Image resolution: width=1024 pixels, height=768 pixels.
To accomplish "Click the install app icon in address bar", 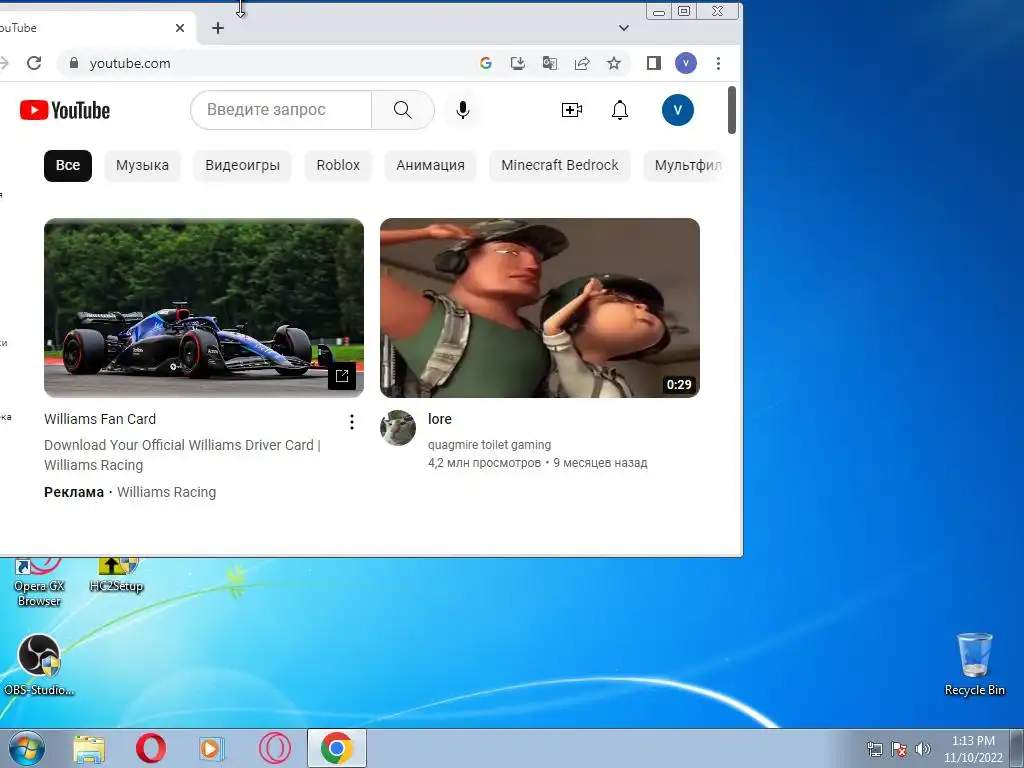I will (517, 63).
